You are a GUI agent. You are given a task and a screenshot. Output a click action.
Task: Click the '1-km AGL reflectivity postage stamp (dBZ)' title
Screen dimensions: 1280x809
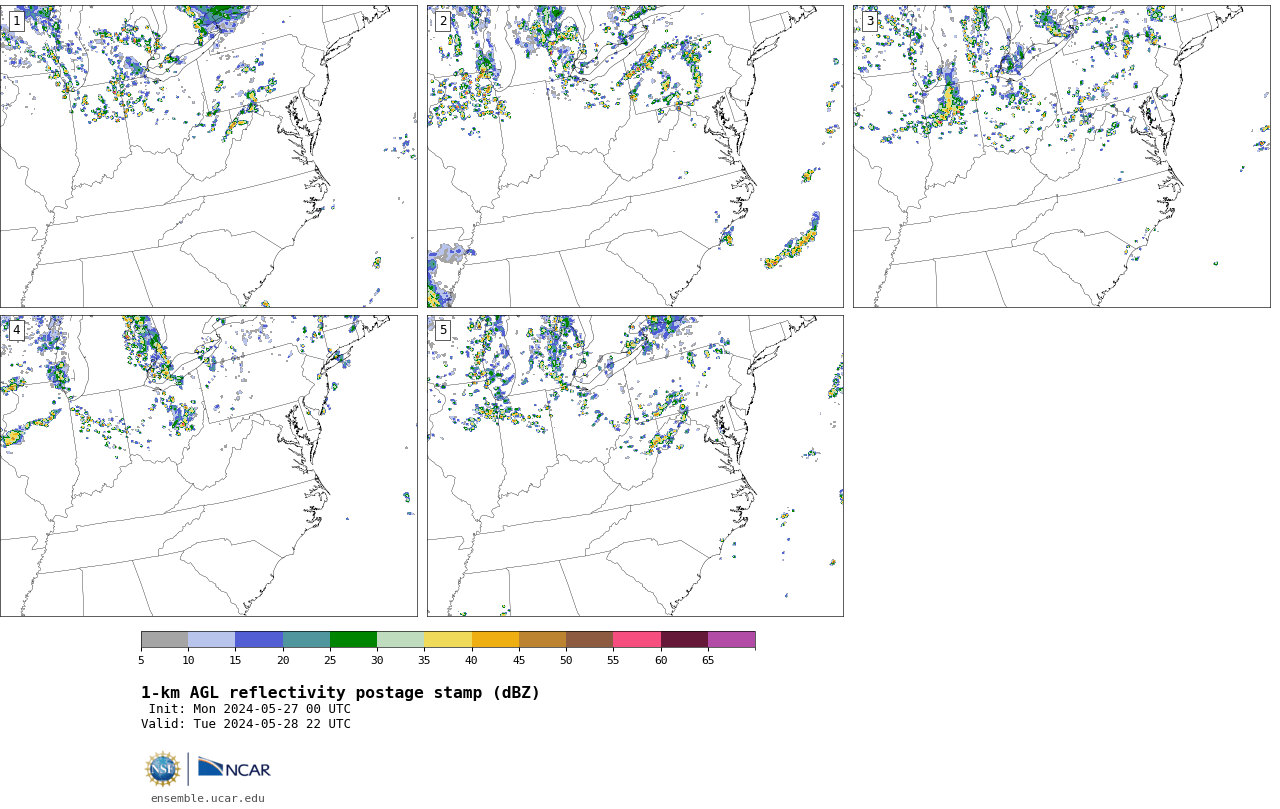(x=340, y=693)
